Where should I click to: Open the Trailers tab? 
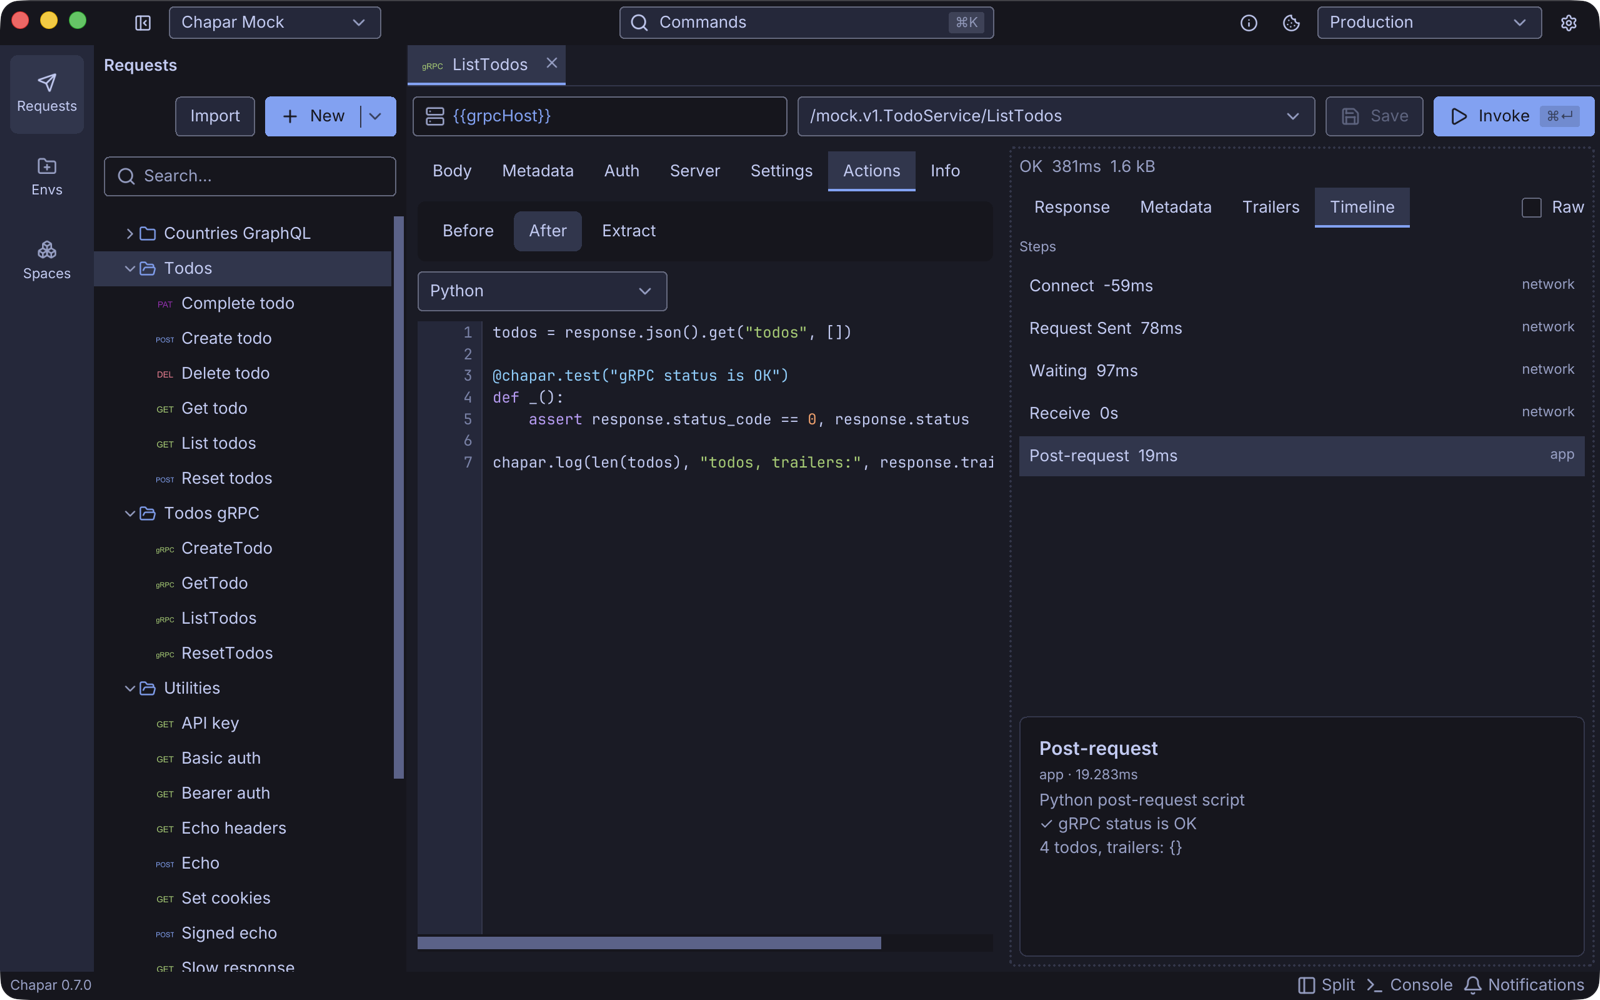point(1271,207)
